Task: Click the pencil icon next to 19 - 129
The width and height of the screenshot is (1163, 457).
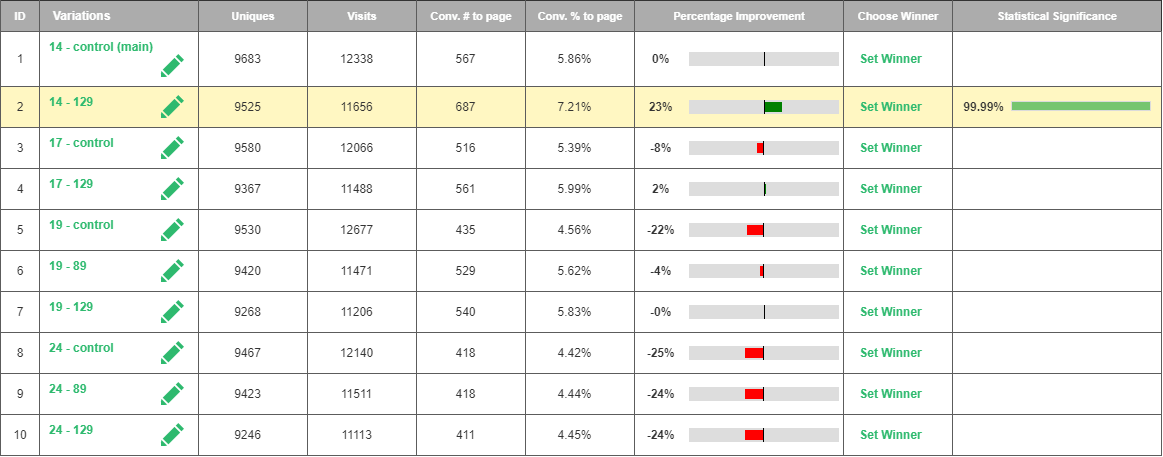Action: 172,312
